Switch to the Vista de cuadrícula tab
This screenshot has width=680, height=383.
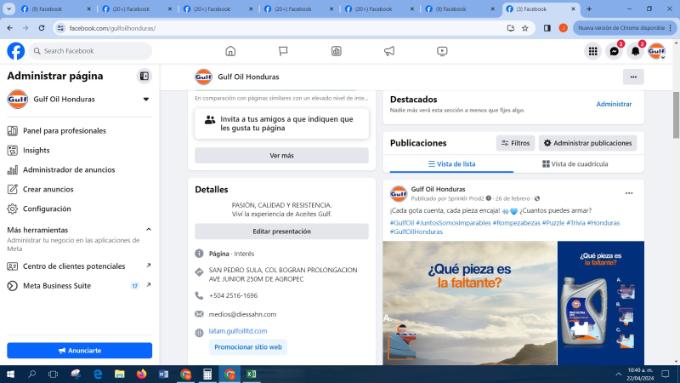pyautogui.click(x=575, y=164)
